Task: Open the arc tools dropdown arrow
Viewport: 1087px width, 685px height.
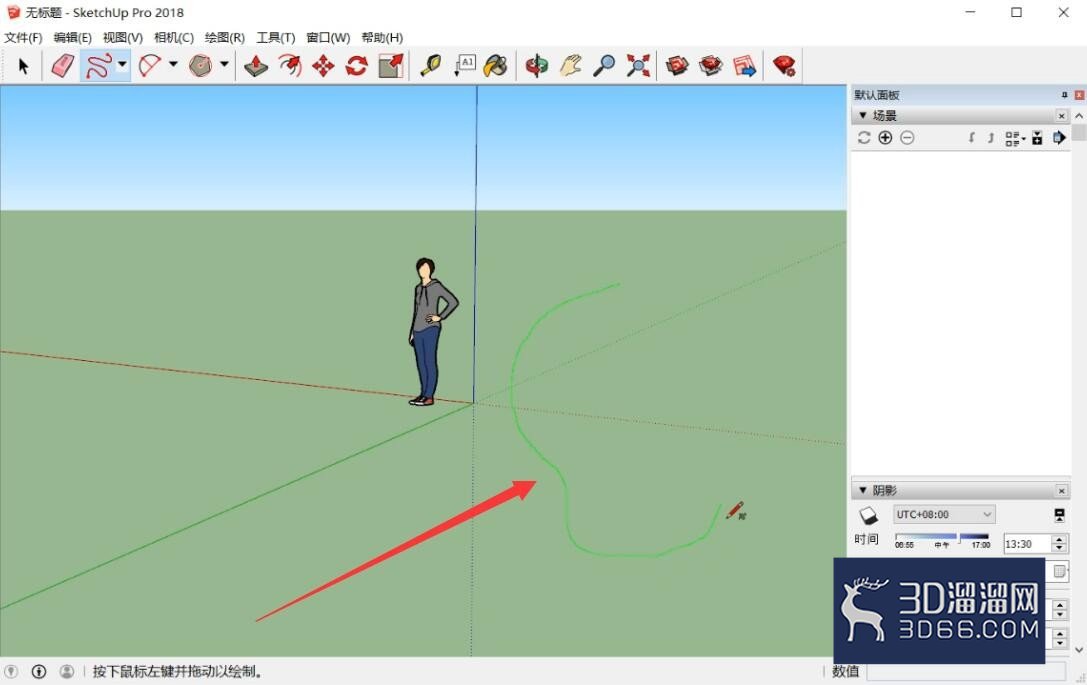Action: point(173,64)
